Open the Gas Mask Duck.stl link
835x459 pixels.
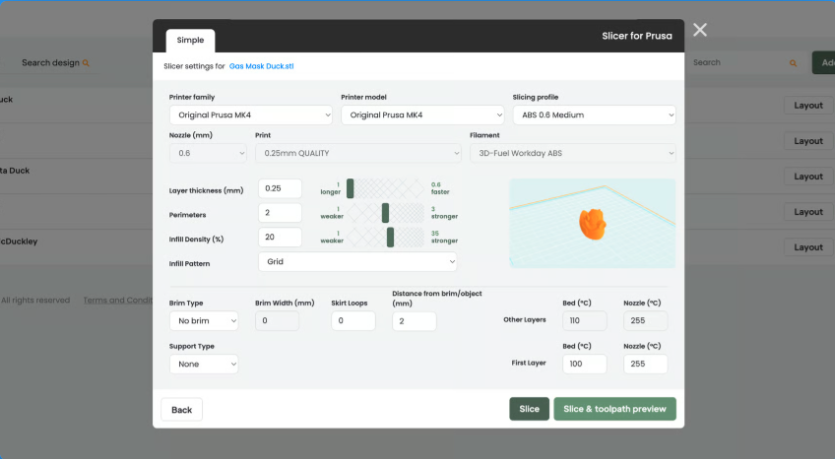point(261,66)
